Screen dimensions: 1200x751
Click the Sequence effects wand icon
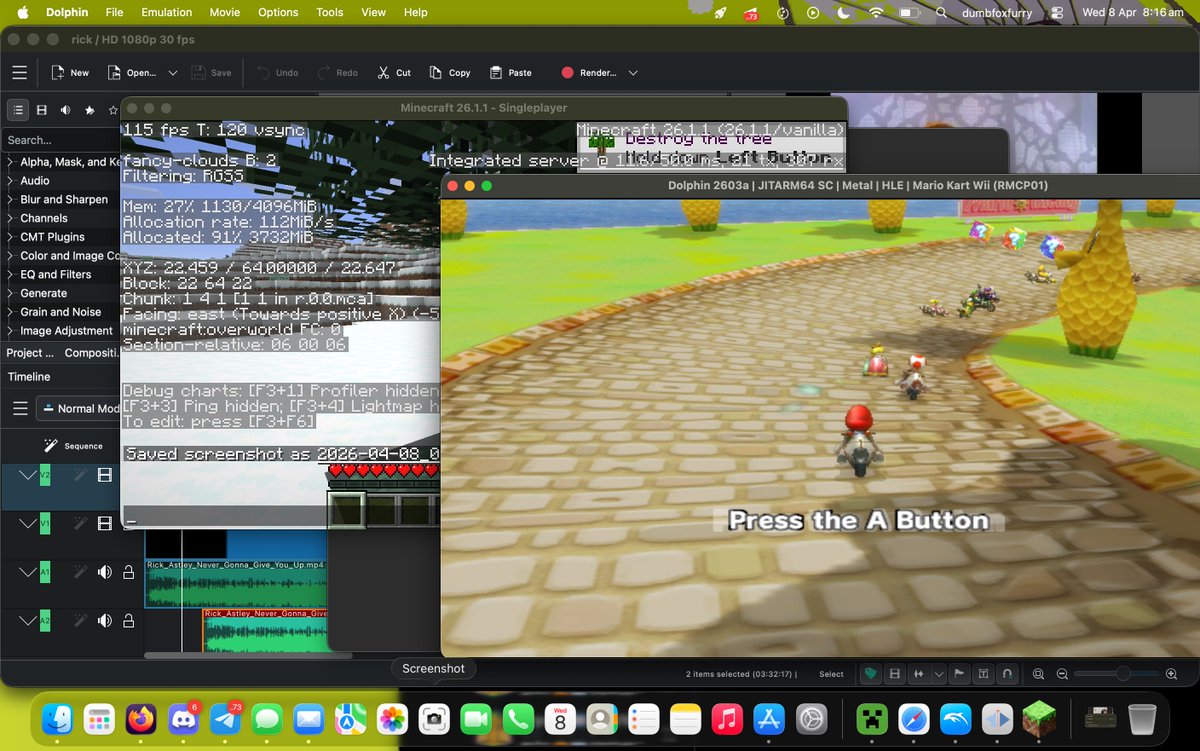click(x=50, y=446)
